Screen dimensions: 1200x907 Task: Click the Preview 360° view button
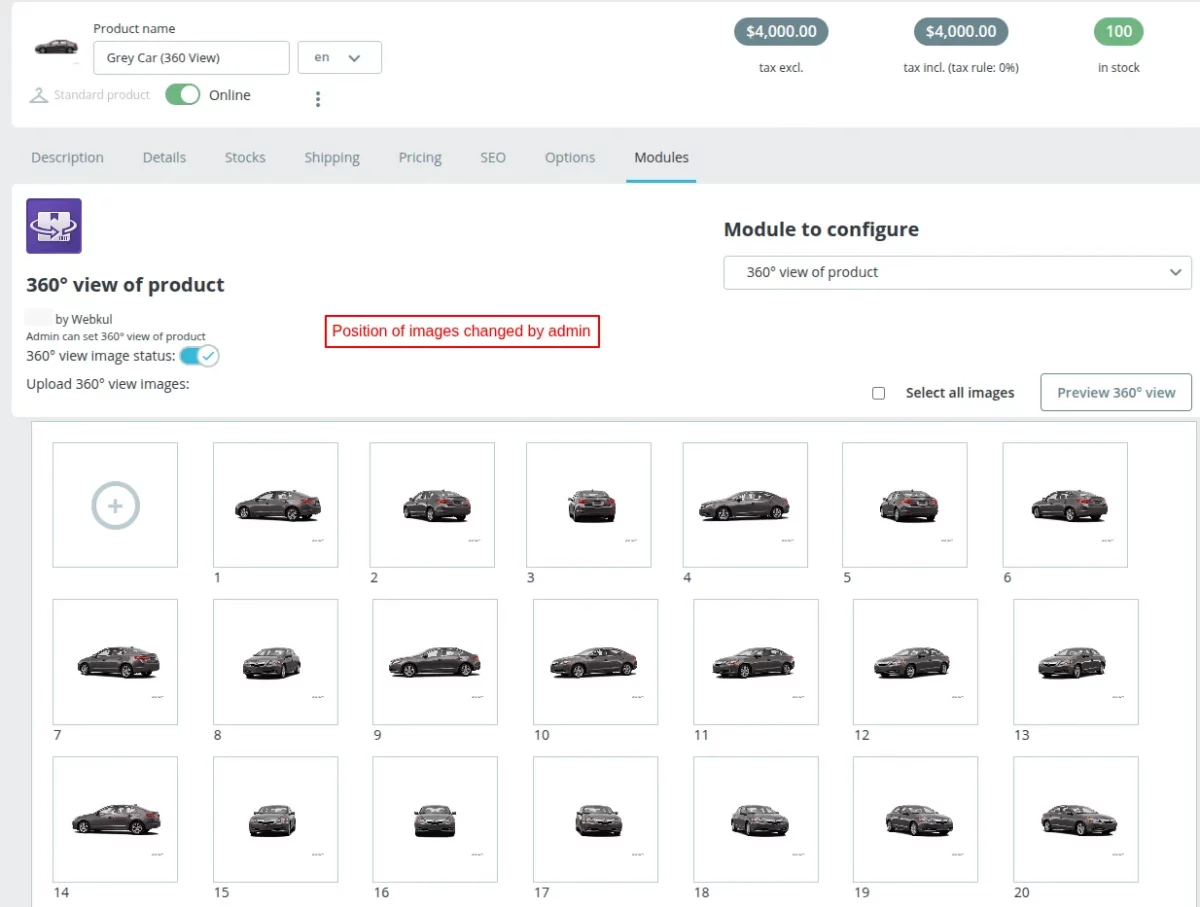pyautogui.click(x=1116, y=393)
